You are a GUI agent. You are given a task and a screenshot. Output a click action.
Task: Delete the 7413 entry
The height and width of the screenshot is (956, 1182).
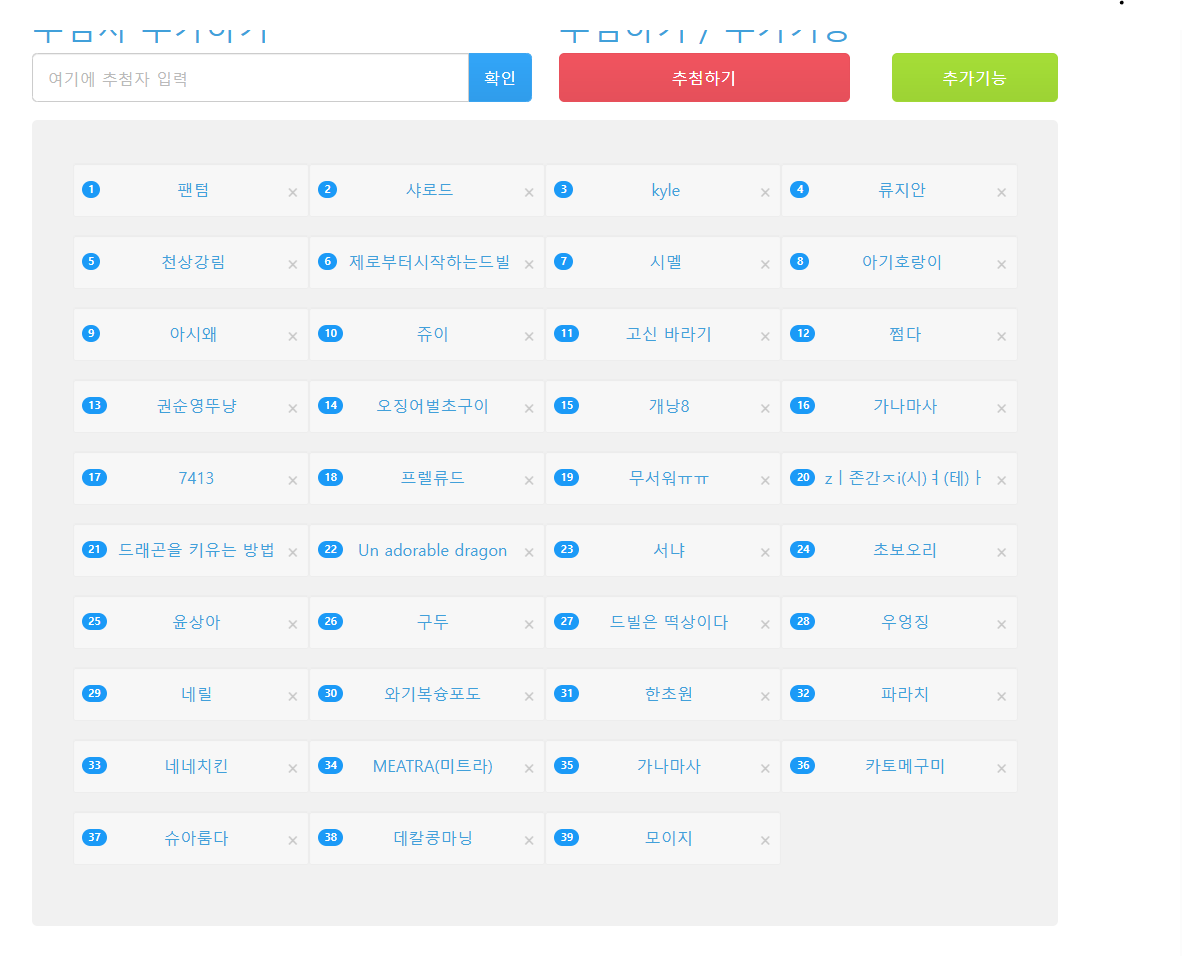[292, 481]
